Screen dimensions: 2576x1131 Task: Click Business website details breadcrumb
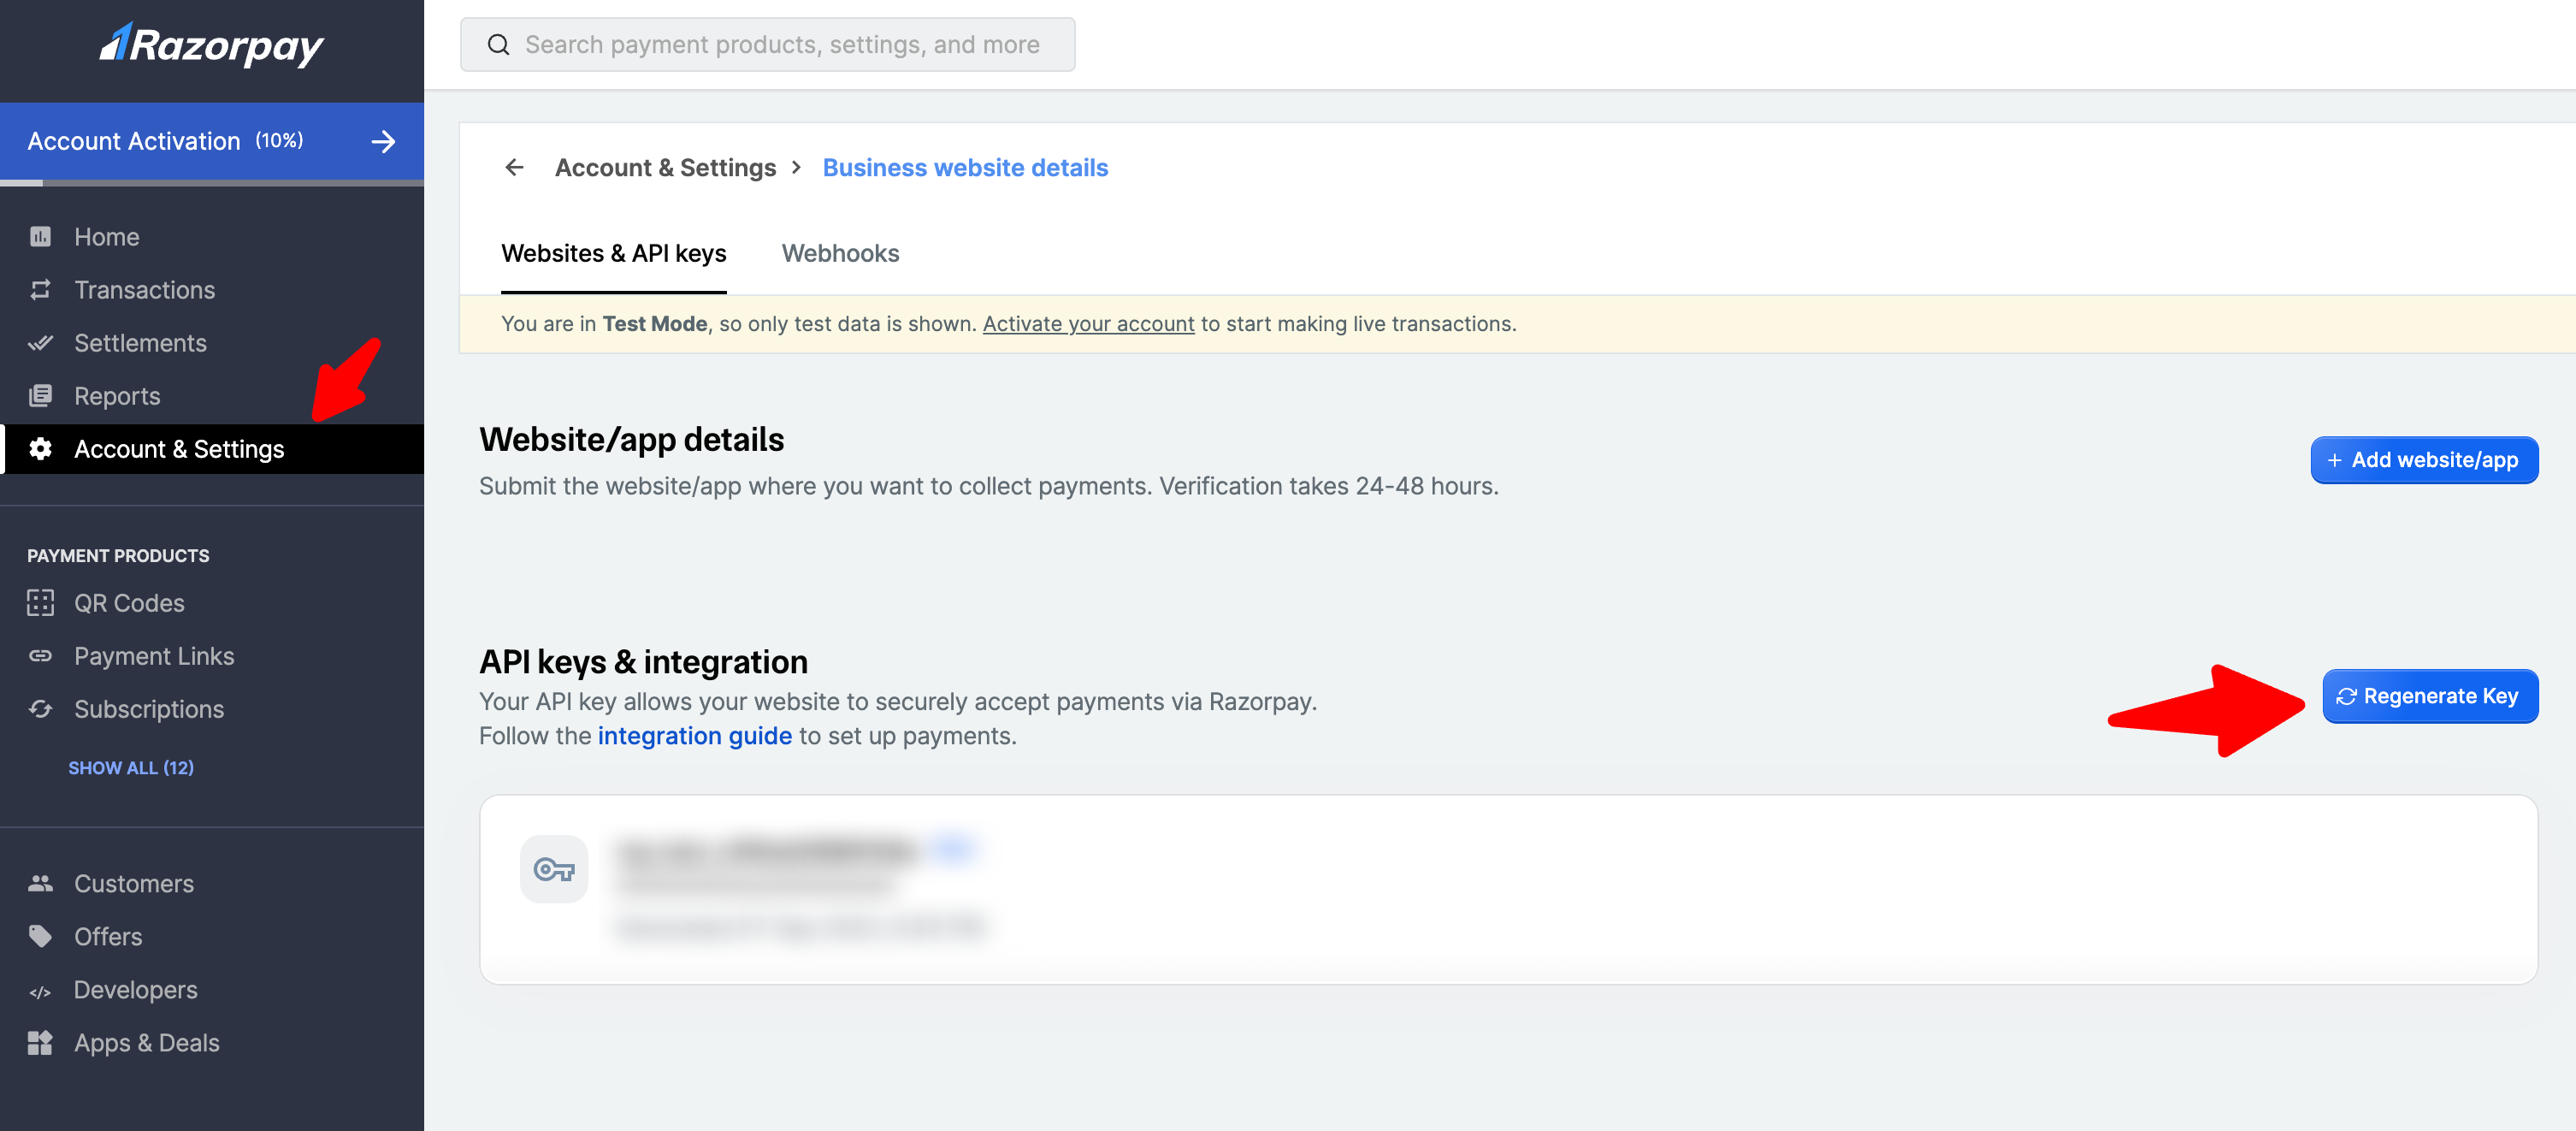click(965, 168)
